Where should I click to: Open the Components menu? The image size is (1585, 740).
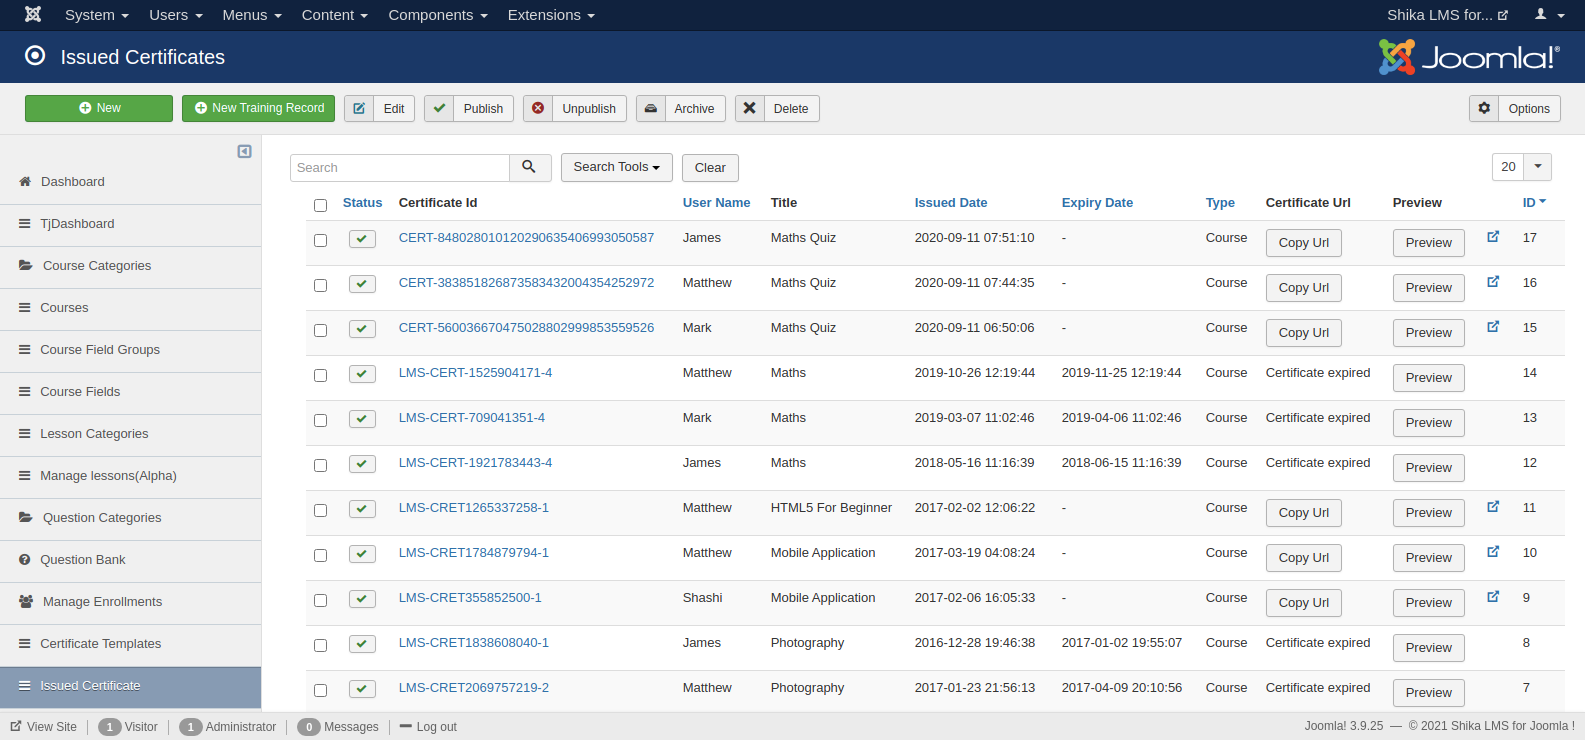(x=437, y=15)
